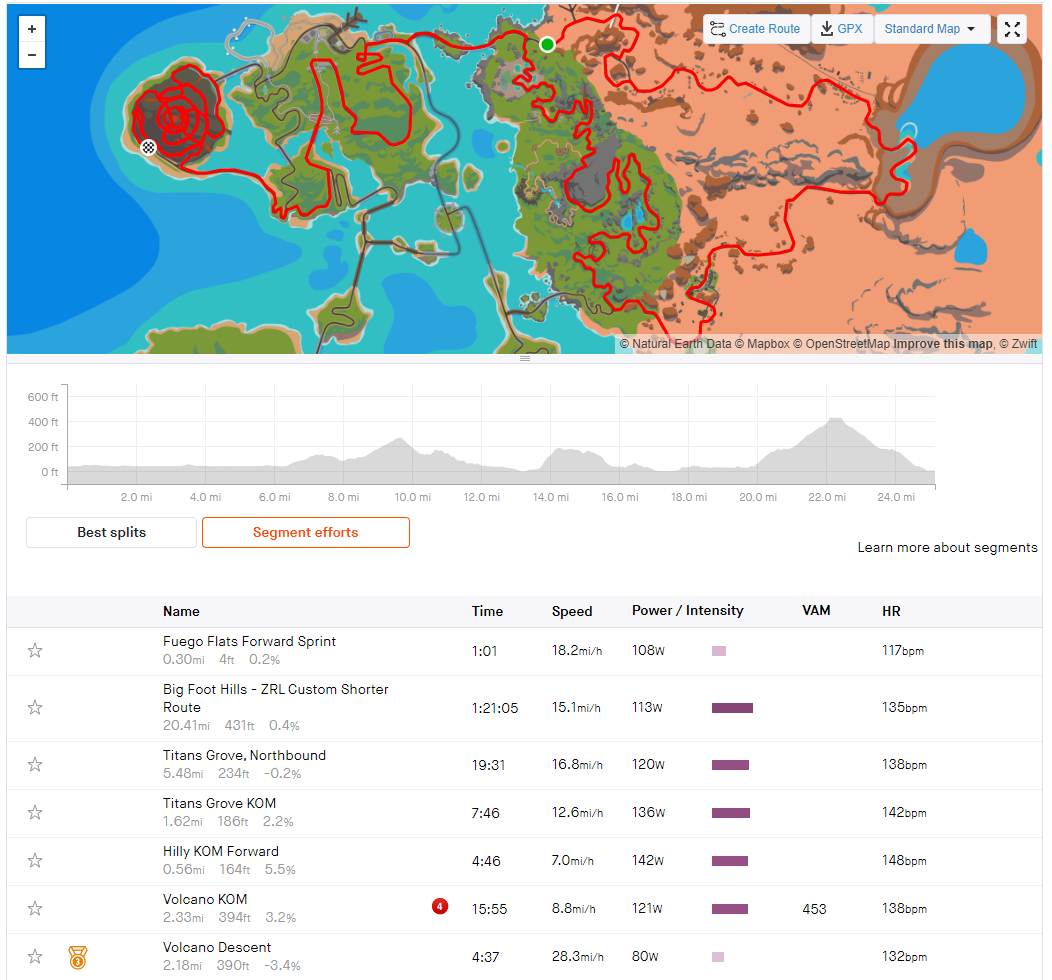Click the 28.3mi/h speed value
Image resolution: width=1052 pixels, height=980 pixels.
coord(577,957)
